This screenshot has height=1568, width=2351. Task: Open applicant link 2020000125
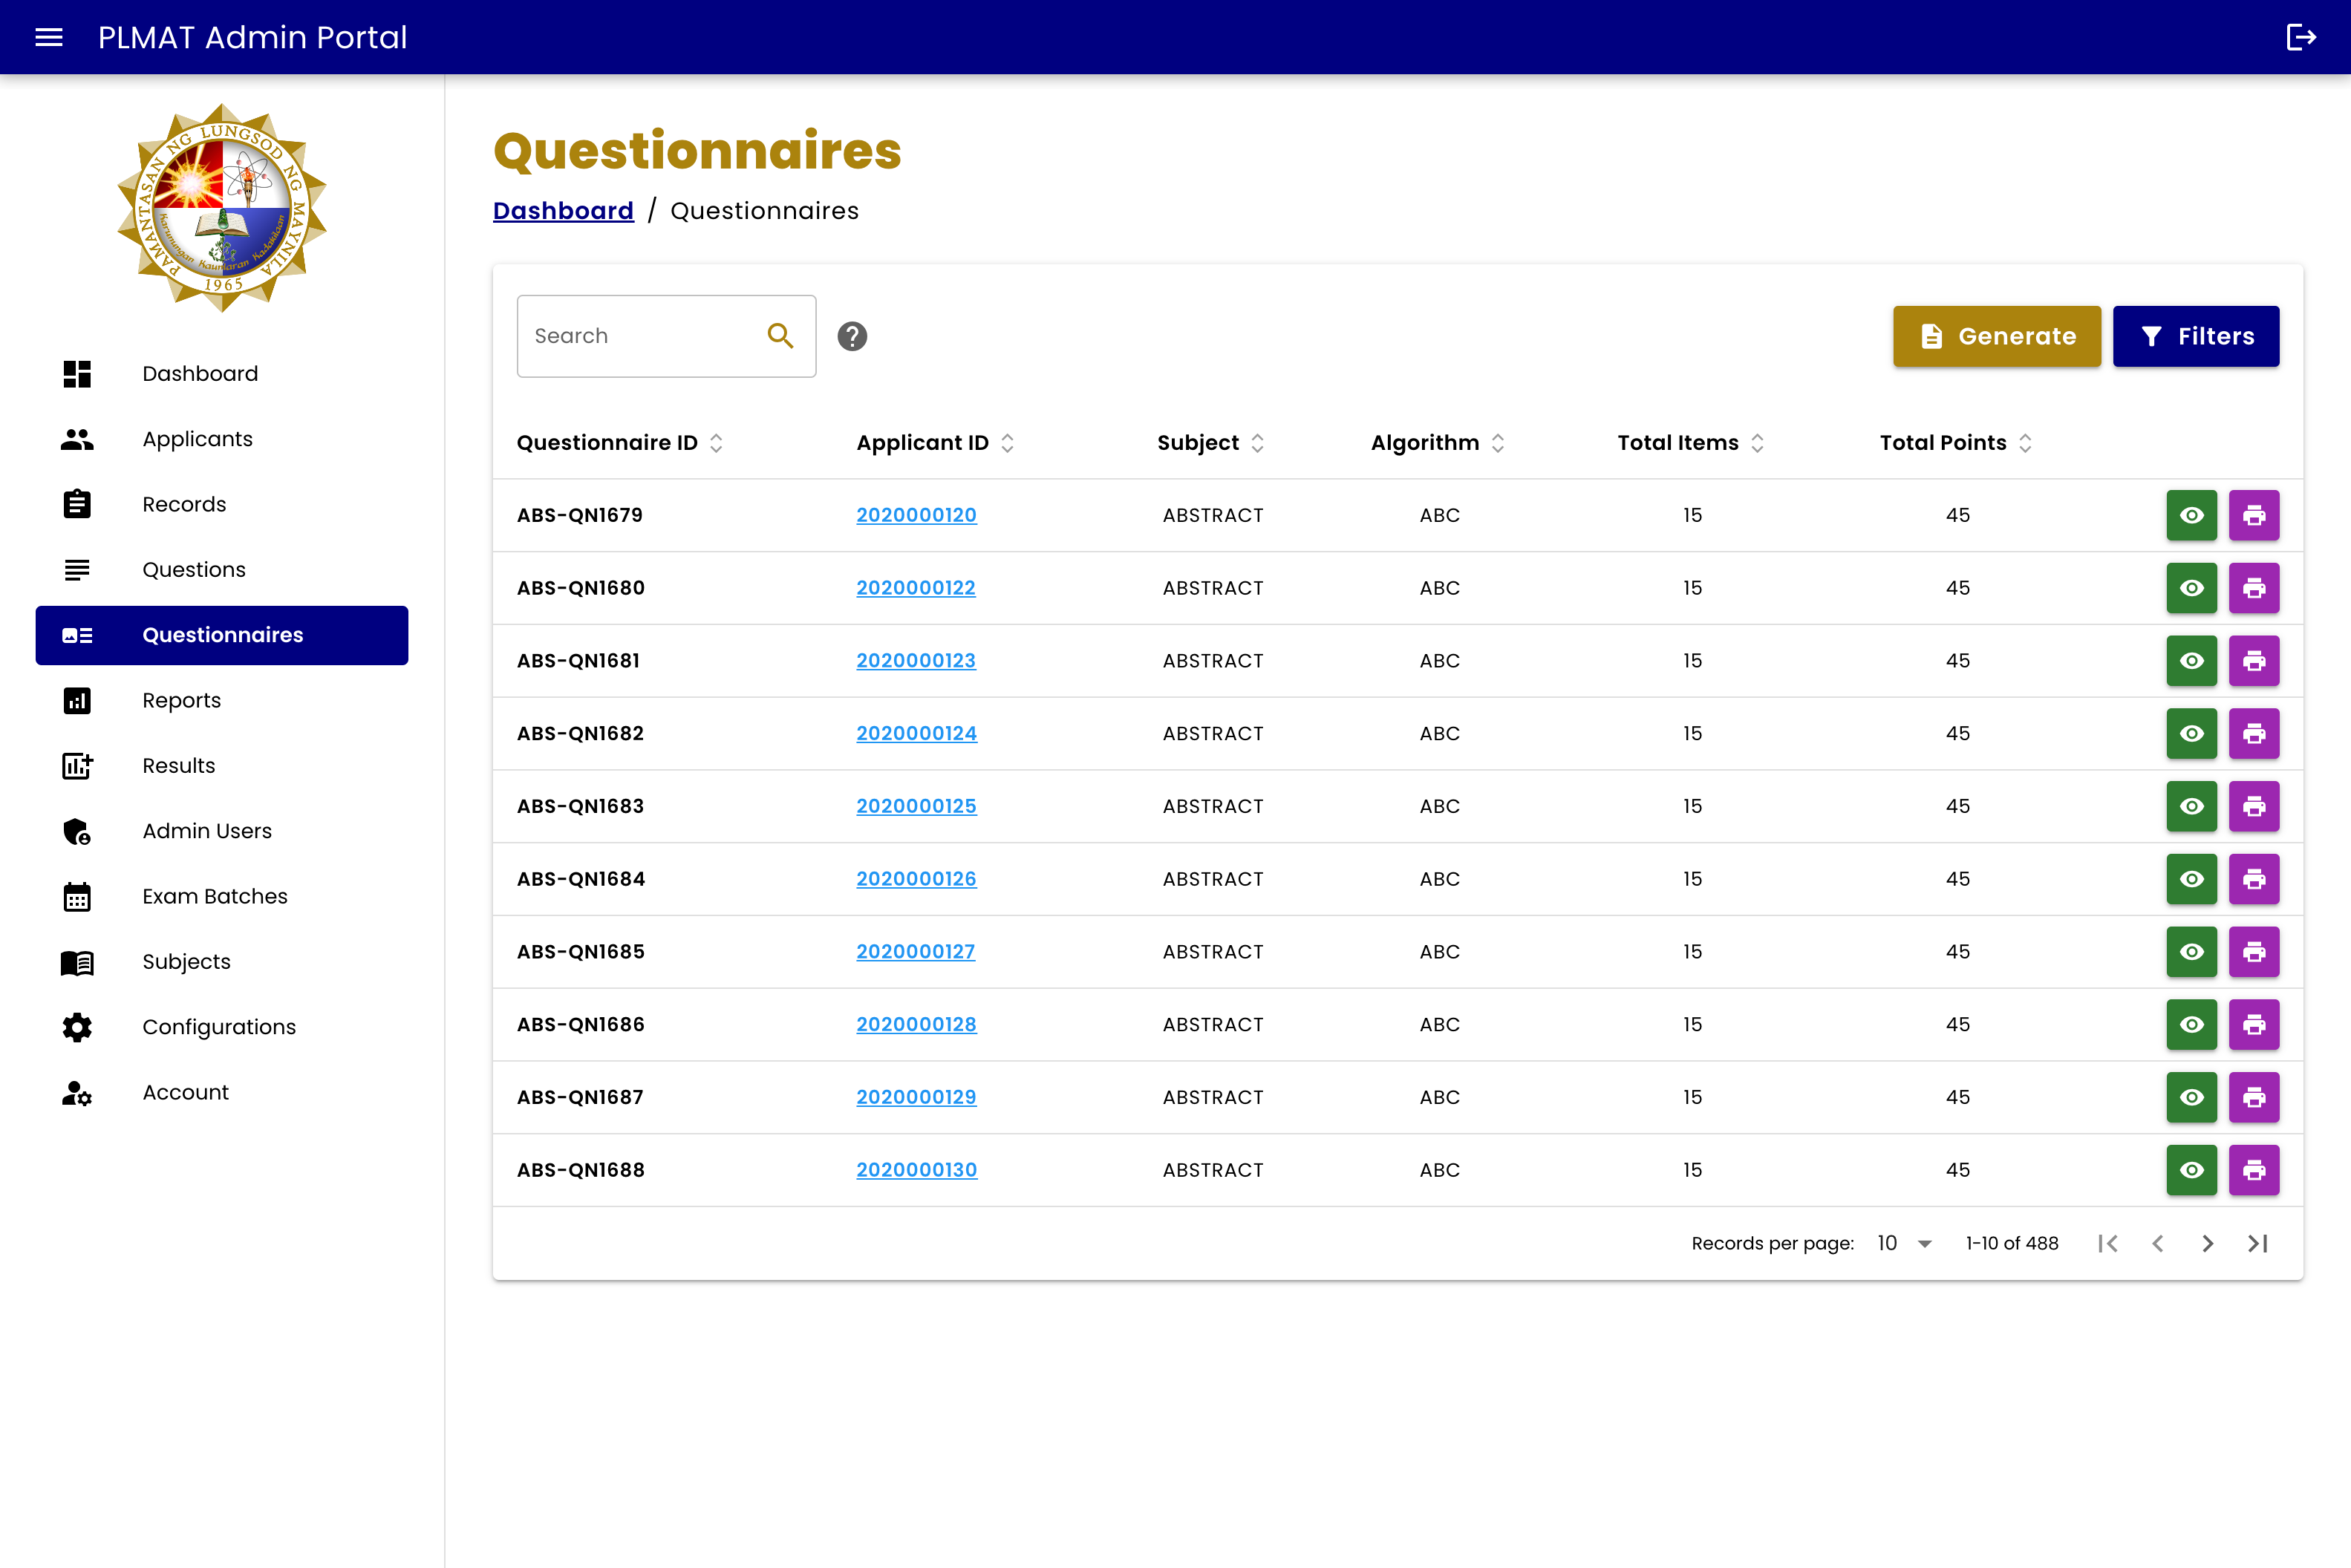pos(916,806)
